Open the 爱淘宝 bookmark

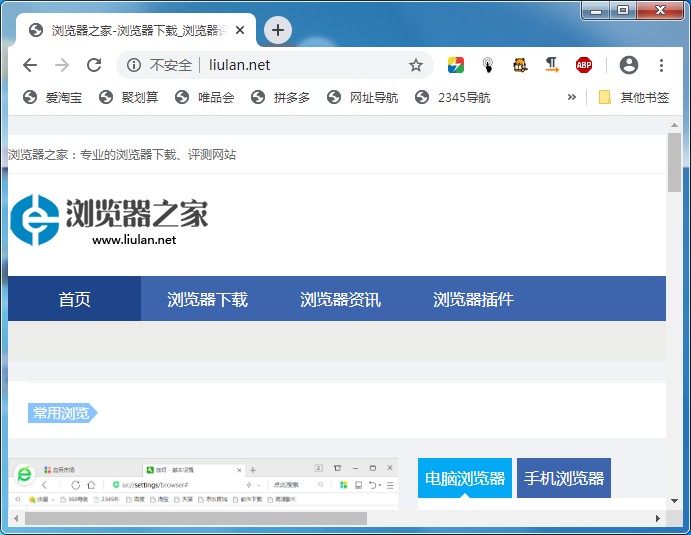point(52,97)
